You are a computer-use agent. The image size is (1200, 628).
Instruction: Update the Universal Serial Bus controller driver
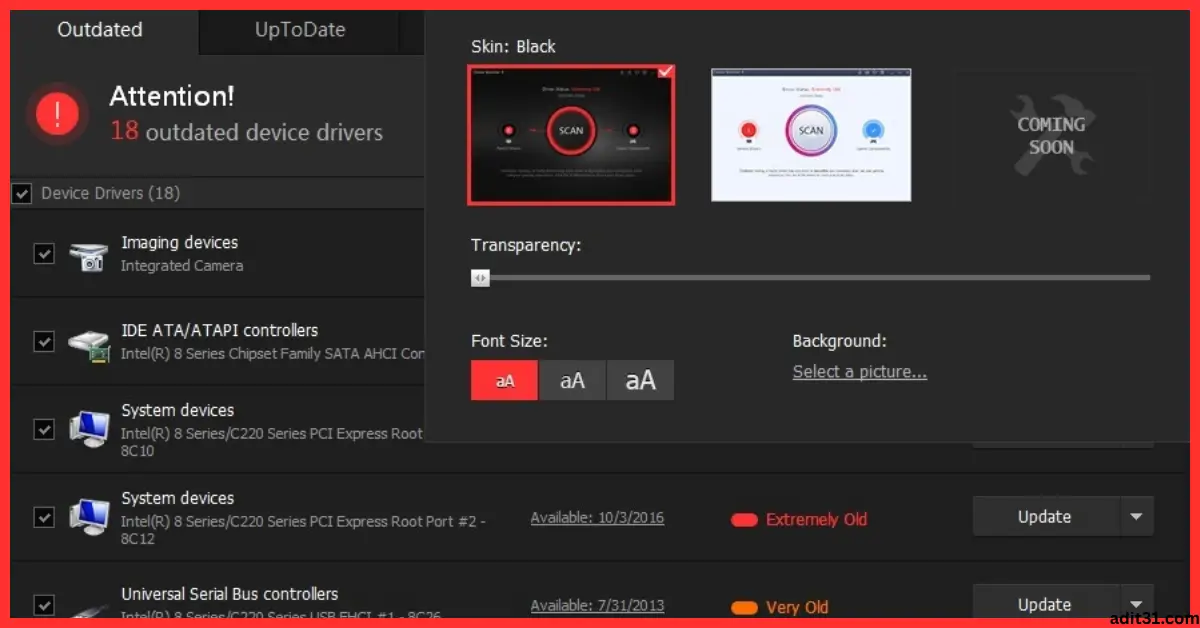coord(1045,604)
